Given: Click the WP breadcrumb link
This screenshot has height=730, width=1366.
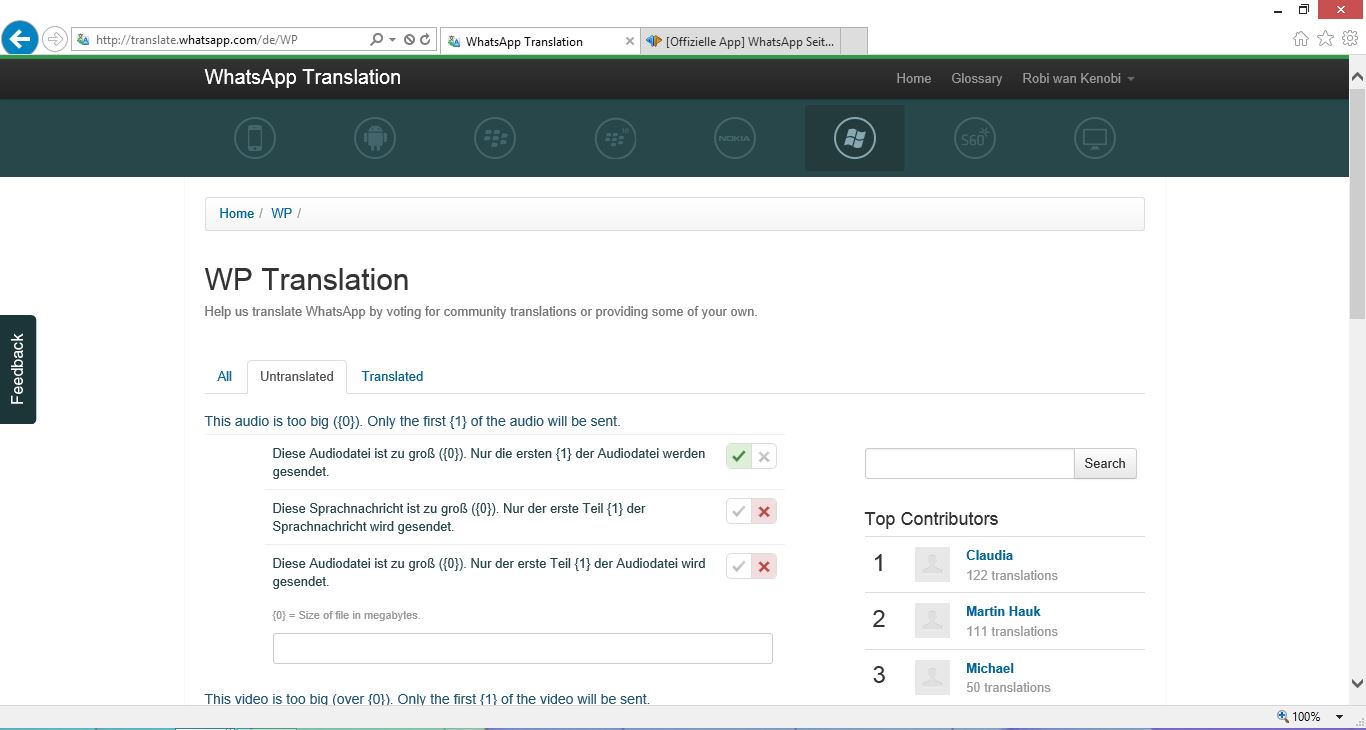Looking at the screenshot, I should click(x=282, y=213).
